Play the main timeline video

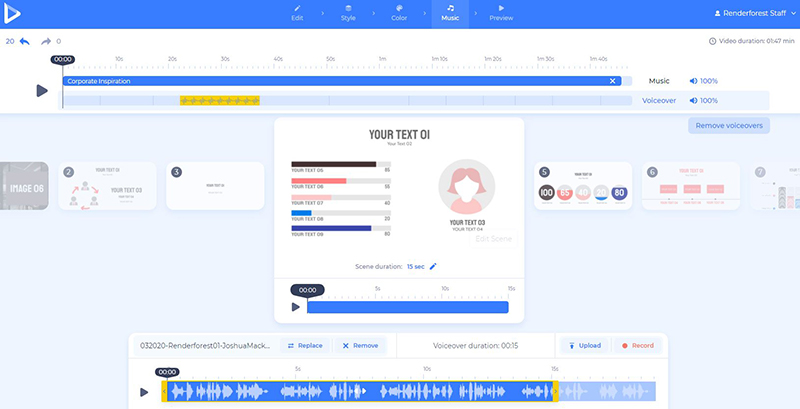(41, 90)
